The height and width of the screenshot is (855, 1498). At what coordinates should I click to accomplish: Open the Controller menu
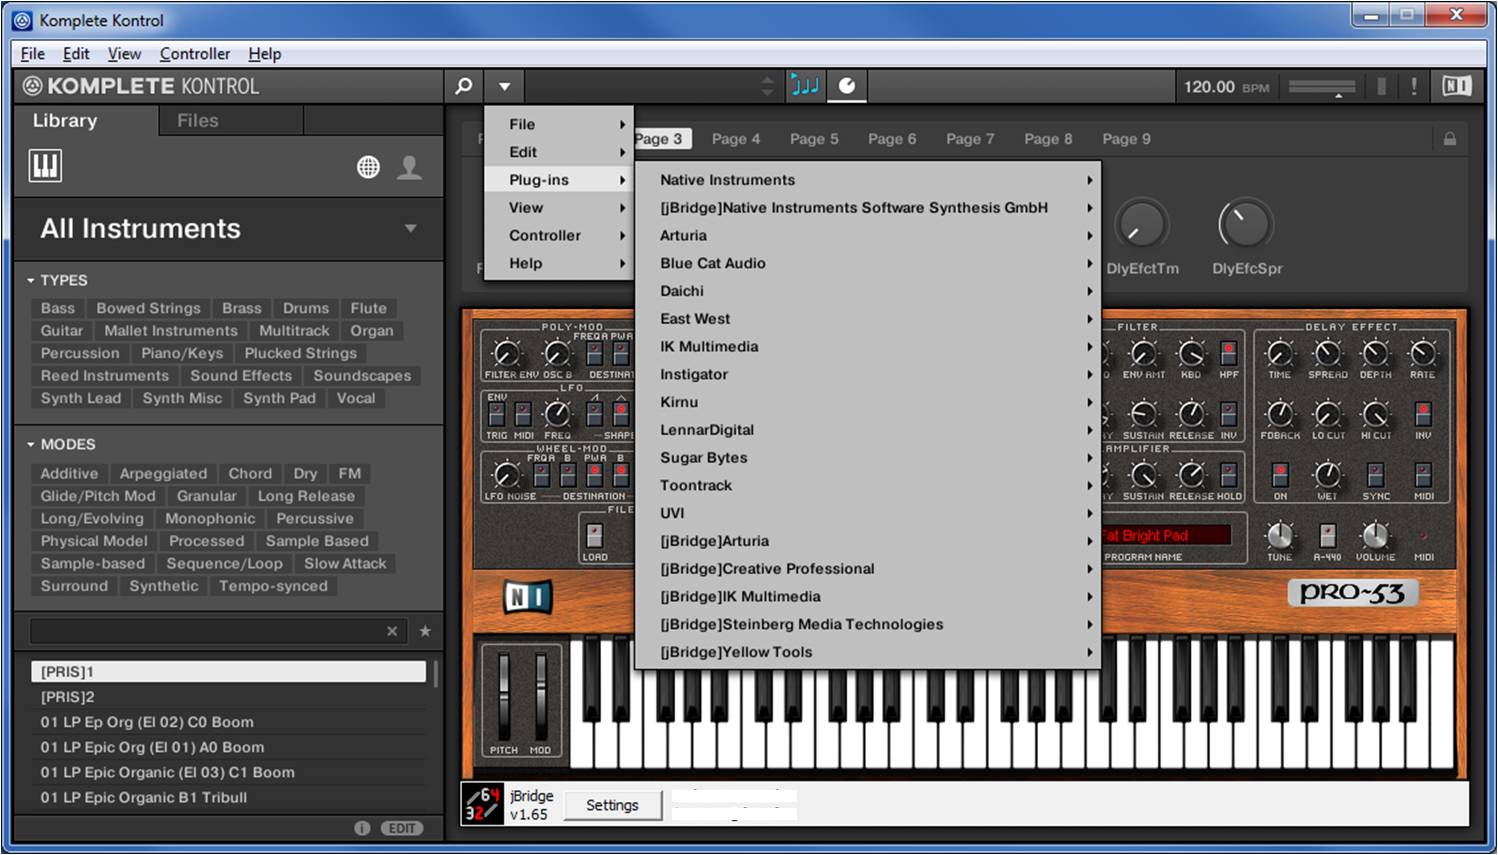tap(195, 53)
